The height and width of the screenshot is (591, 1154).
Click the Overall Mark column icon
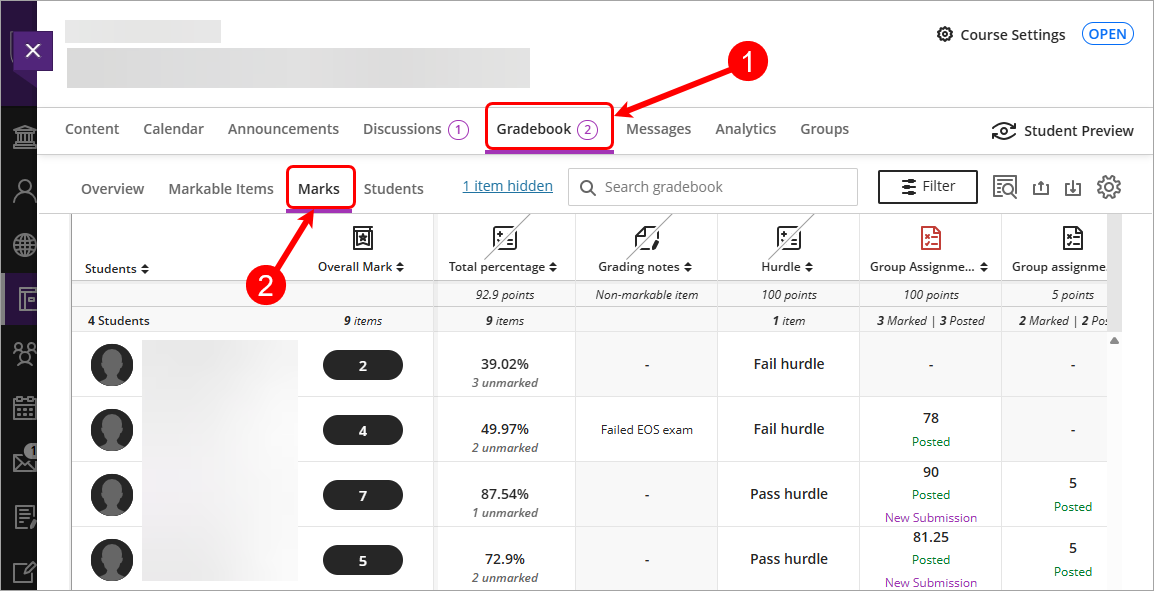pos(362,238)
